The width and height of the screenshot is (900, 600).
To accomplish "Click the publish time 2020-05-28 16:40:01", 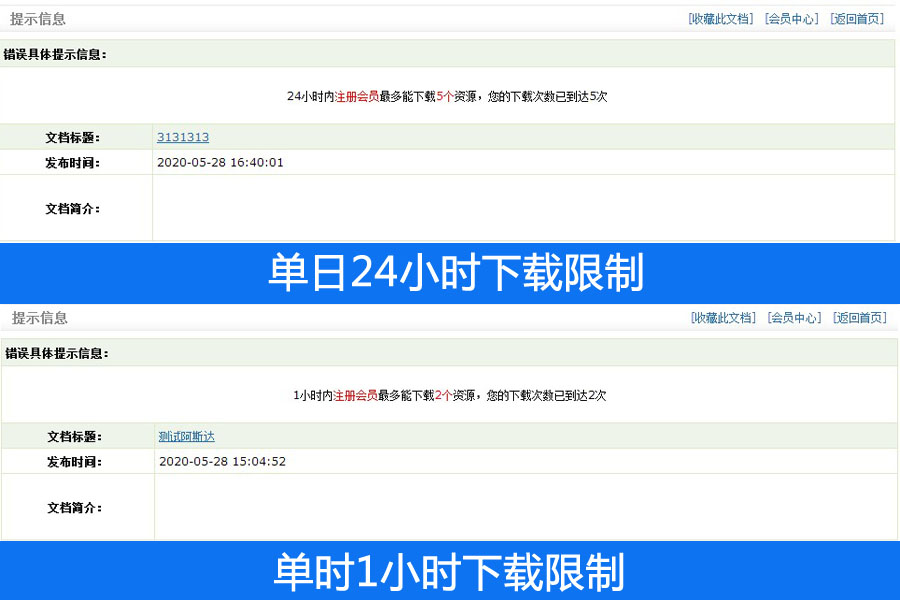I will 220,162.
